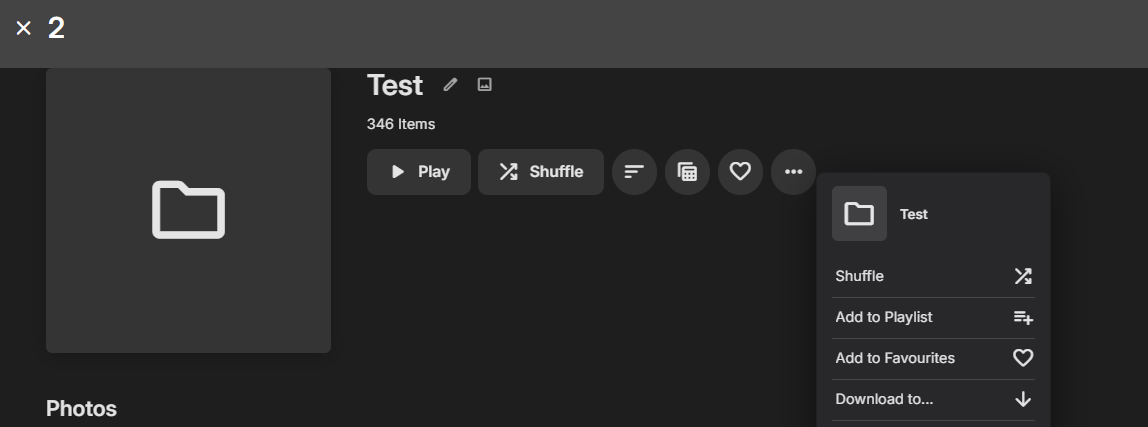Choose Shuffle from the context menu
Screen dimensions: 1148x427
933,277
